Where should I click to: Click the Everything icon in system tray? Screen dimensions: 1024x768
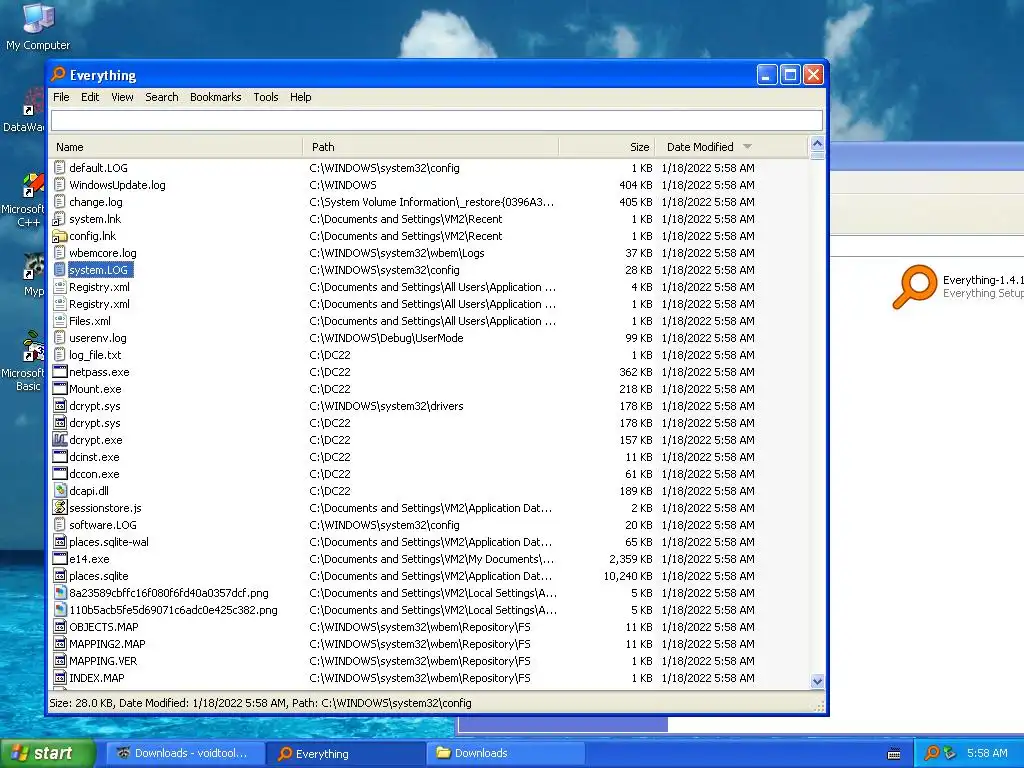click(932, 753)
